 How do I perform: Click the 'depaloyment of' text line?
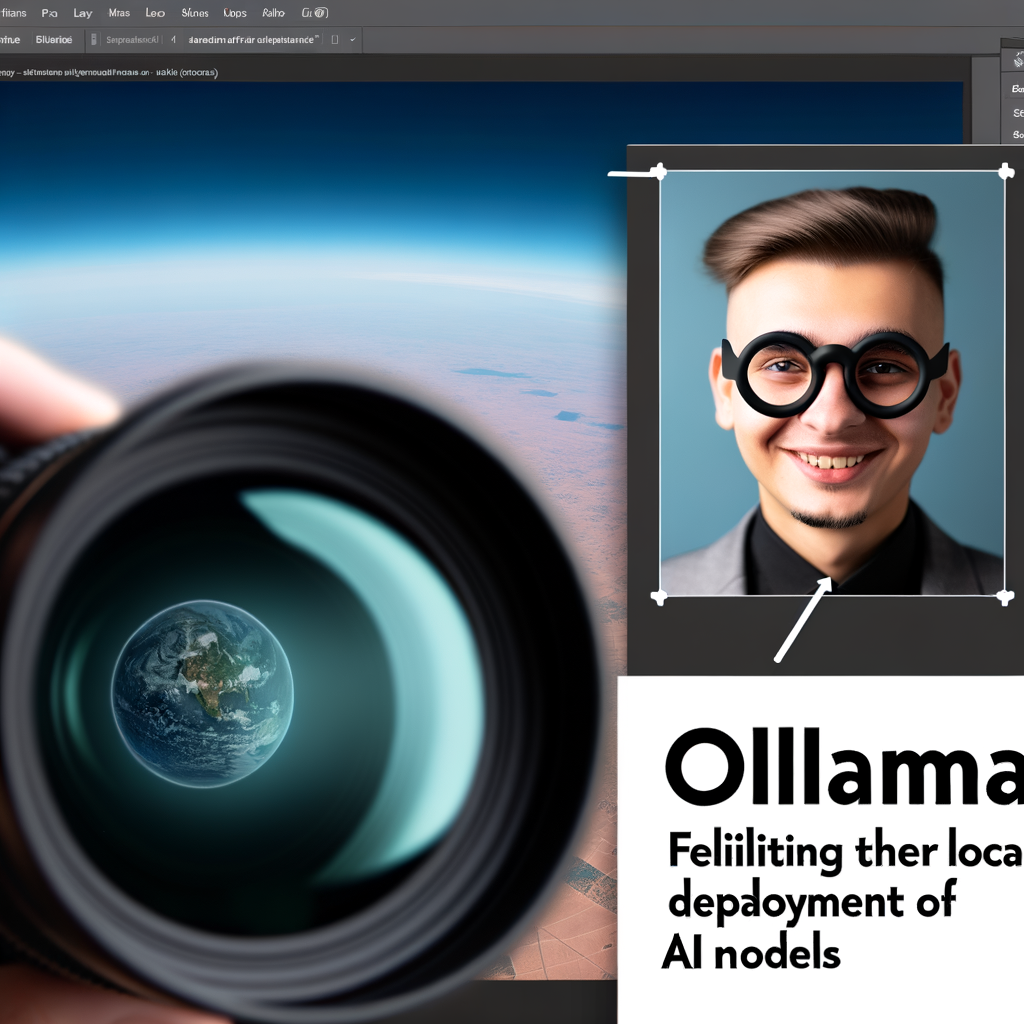pos(812,903)
